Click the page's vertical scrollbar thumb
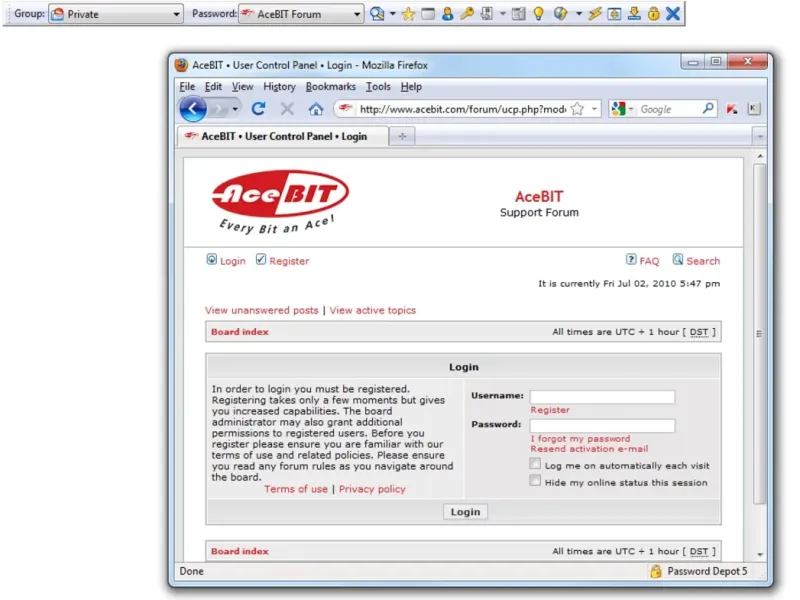 pos(759,334)
